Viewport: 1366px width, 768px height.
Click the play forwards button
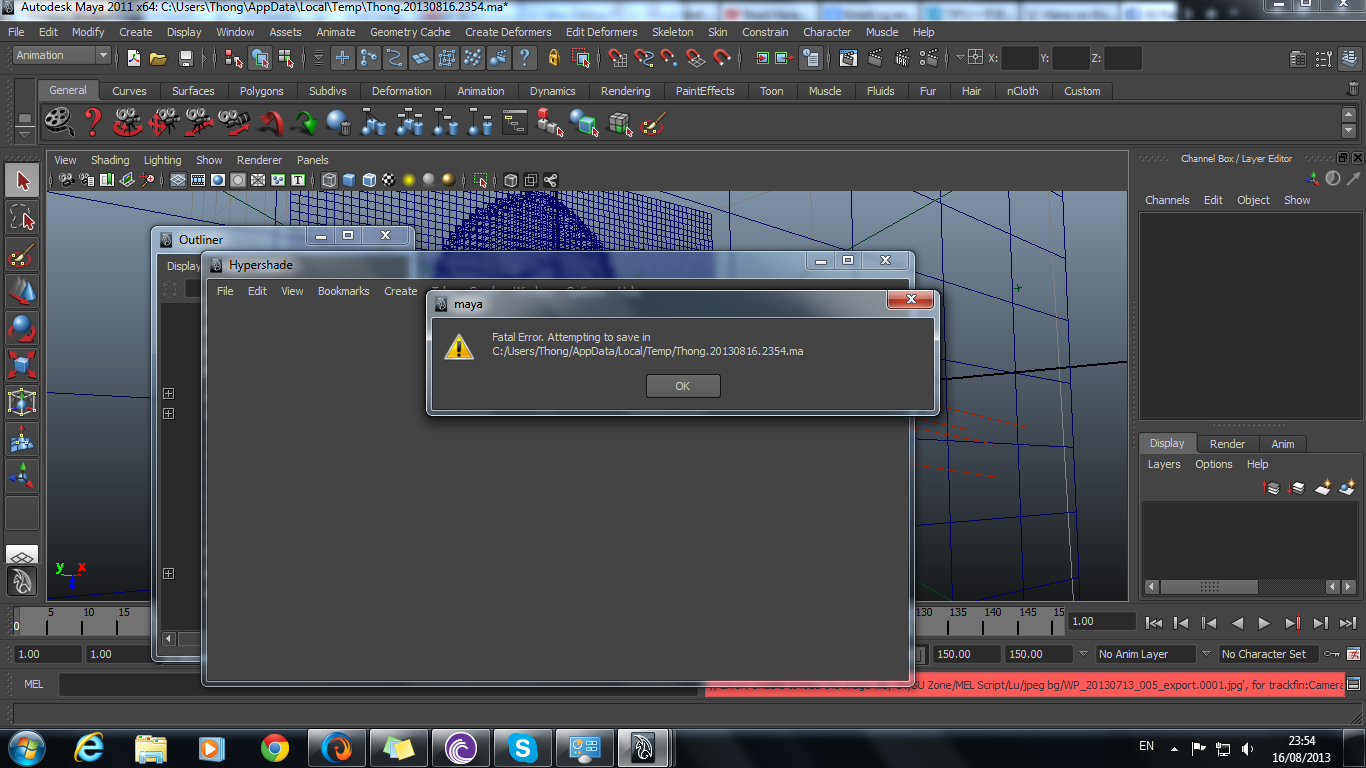click(1264, 623)
